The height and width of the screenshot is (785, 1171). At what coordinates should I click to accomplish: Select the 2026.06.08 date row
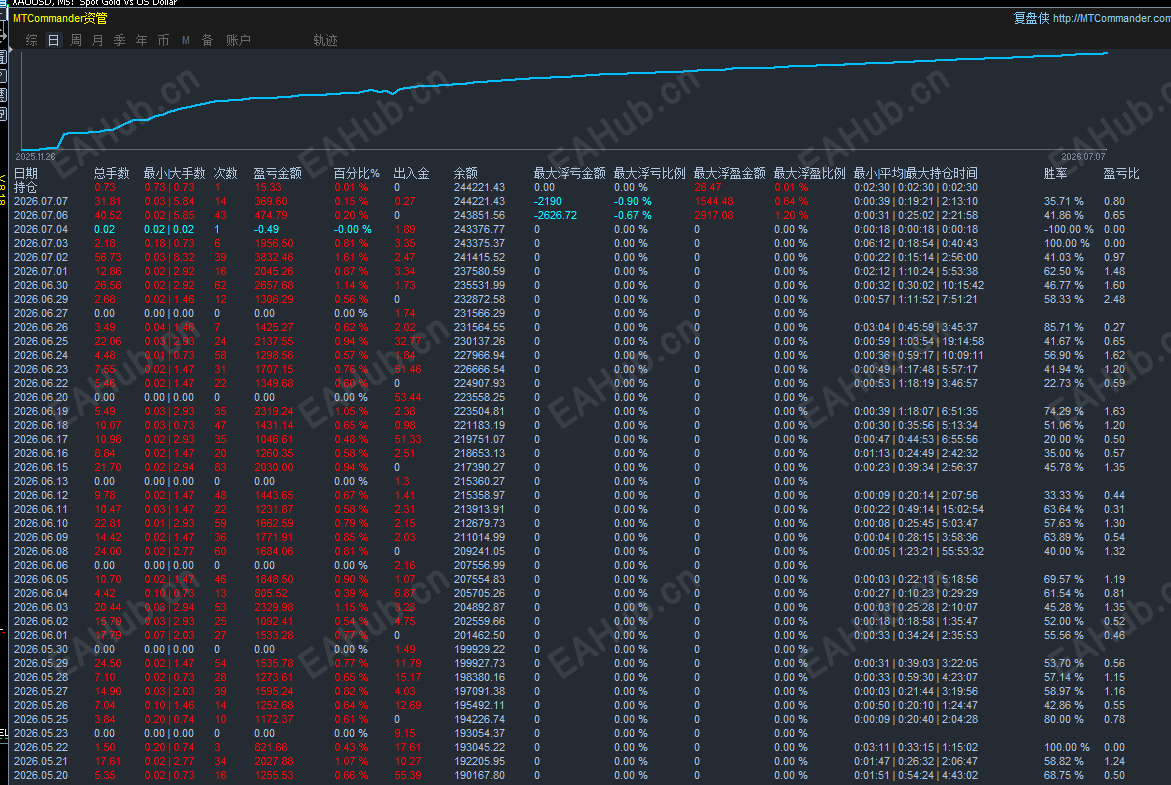click(577, 551)
